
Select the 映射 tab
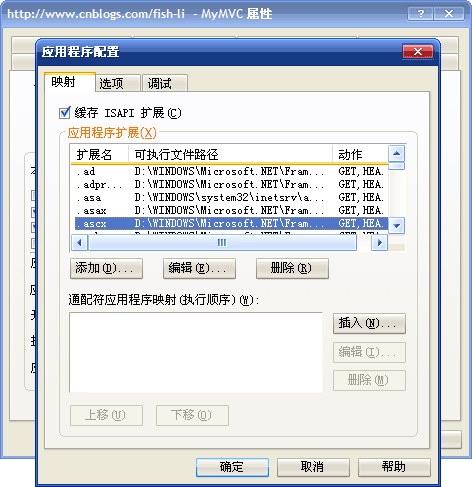(70, 82)
